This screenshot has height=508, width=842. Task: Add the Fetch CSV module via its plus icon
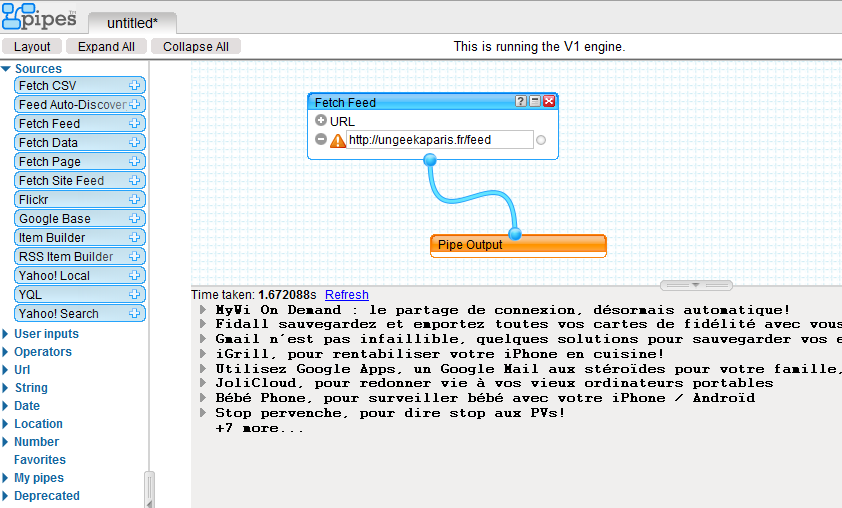[x=135, y=86]
